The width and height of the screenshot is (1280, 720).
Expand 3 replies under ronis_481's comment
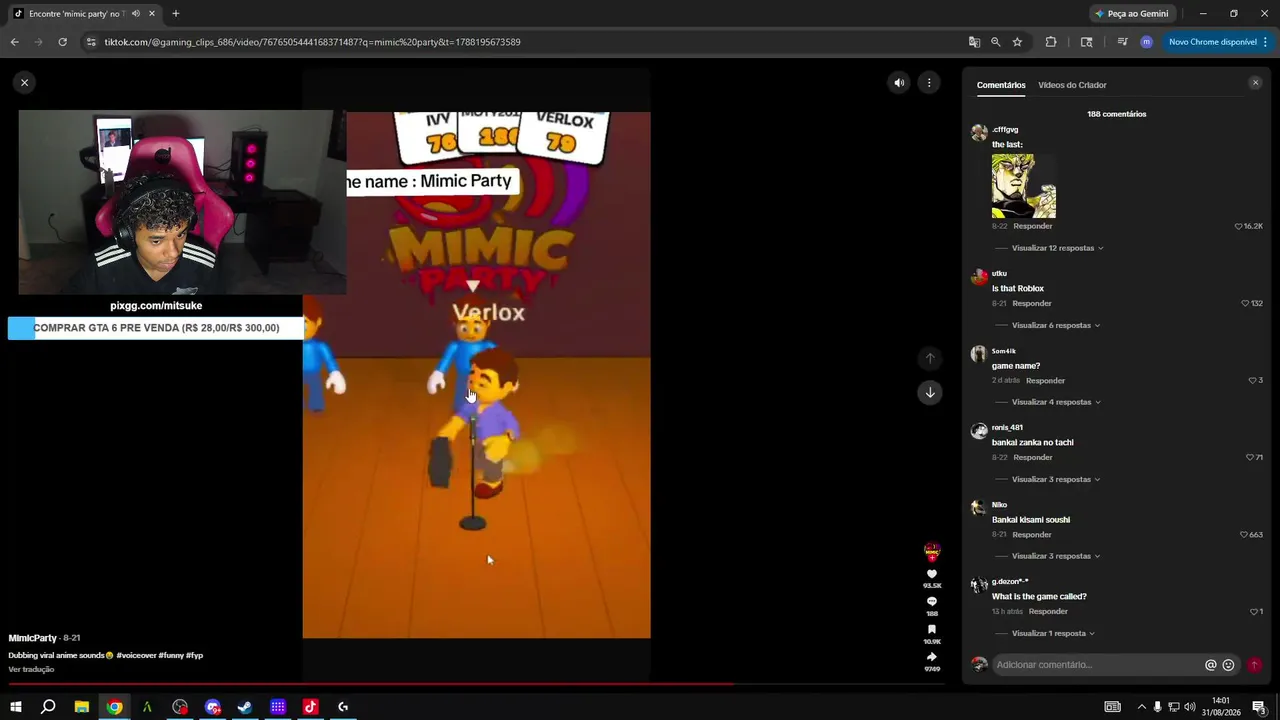(1056, 479)
